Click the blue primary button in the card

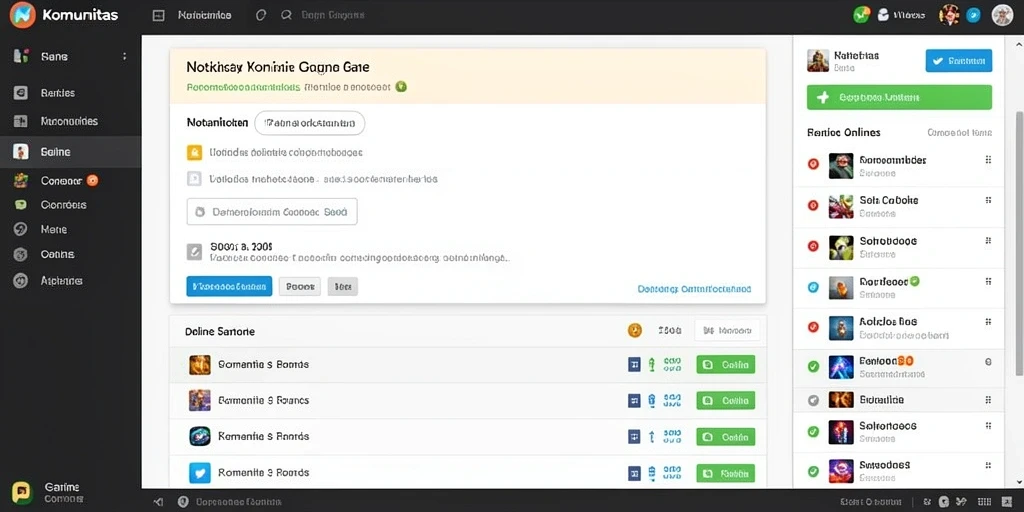[x=229, y=286]
